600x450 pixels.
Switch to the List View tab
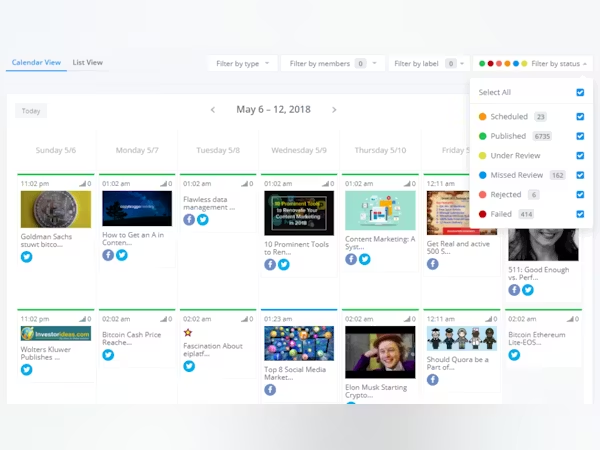tap(88, 62)
